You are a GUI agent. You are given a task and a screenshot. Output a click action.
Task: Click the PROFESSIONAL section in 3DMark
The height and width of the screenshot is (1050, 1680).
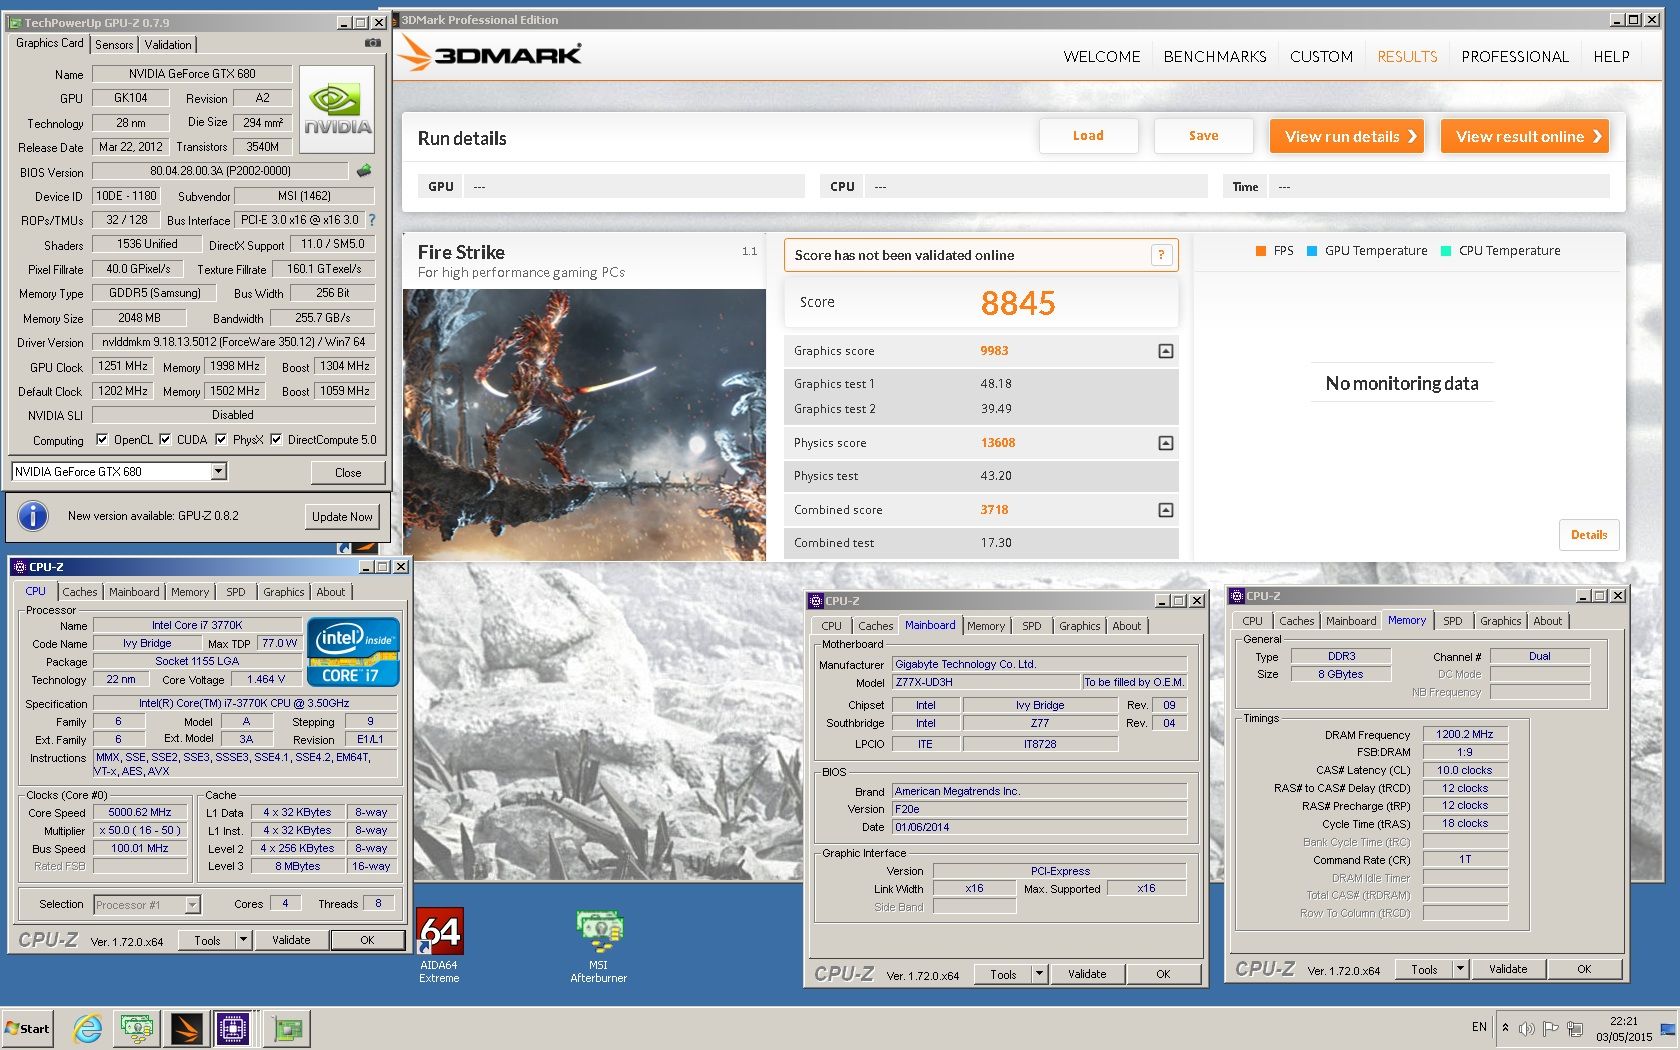point(1515,57)
